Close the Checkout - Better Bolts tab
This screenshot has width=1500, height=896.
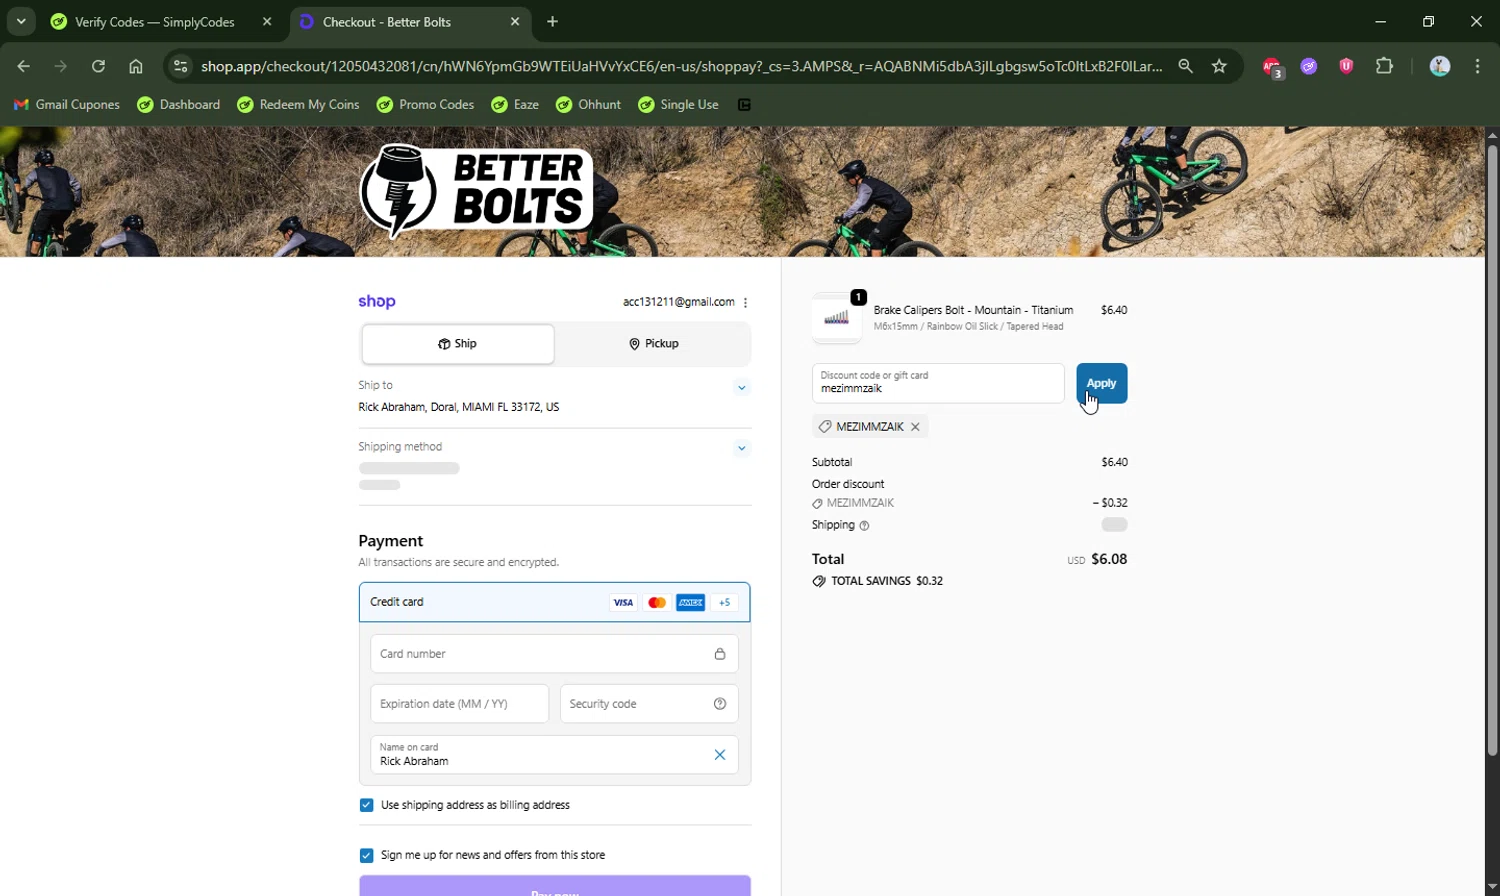[515, 21]
